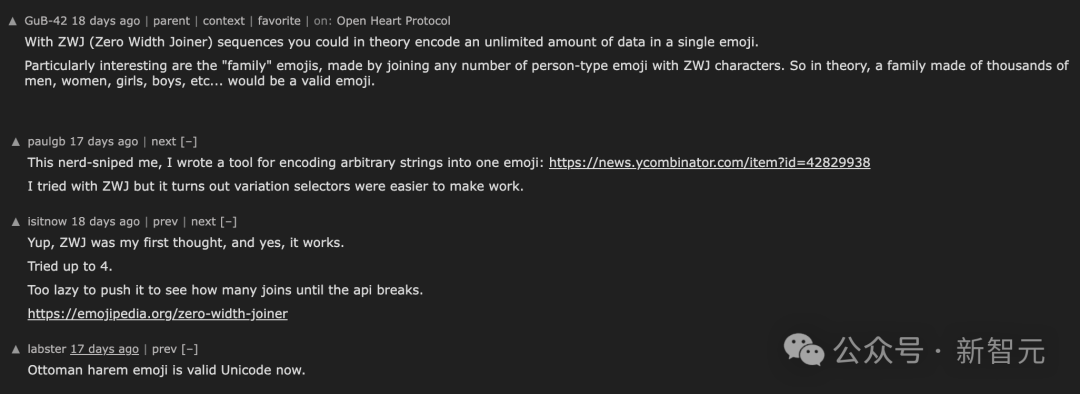Open the news.ycombinator.com item 42829938 link
The image size is (1080, 394).
click(709, 163)
